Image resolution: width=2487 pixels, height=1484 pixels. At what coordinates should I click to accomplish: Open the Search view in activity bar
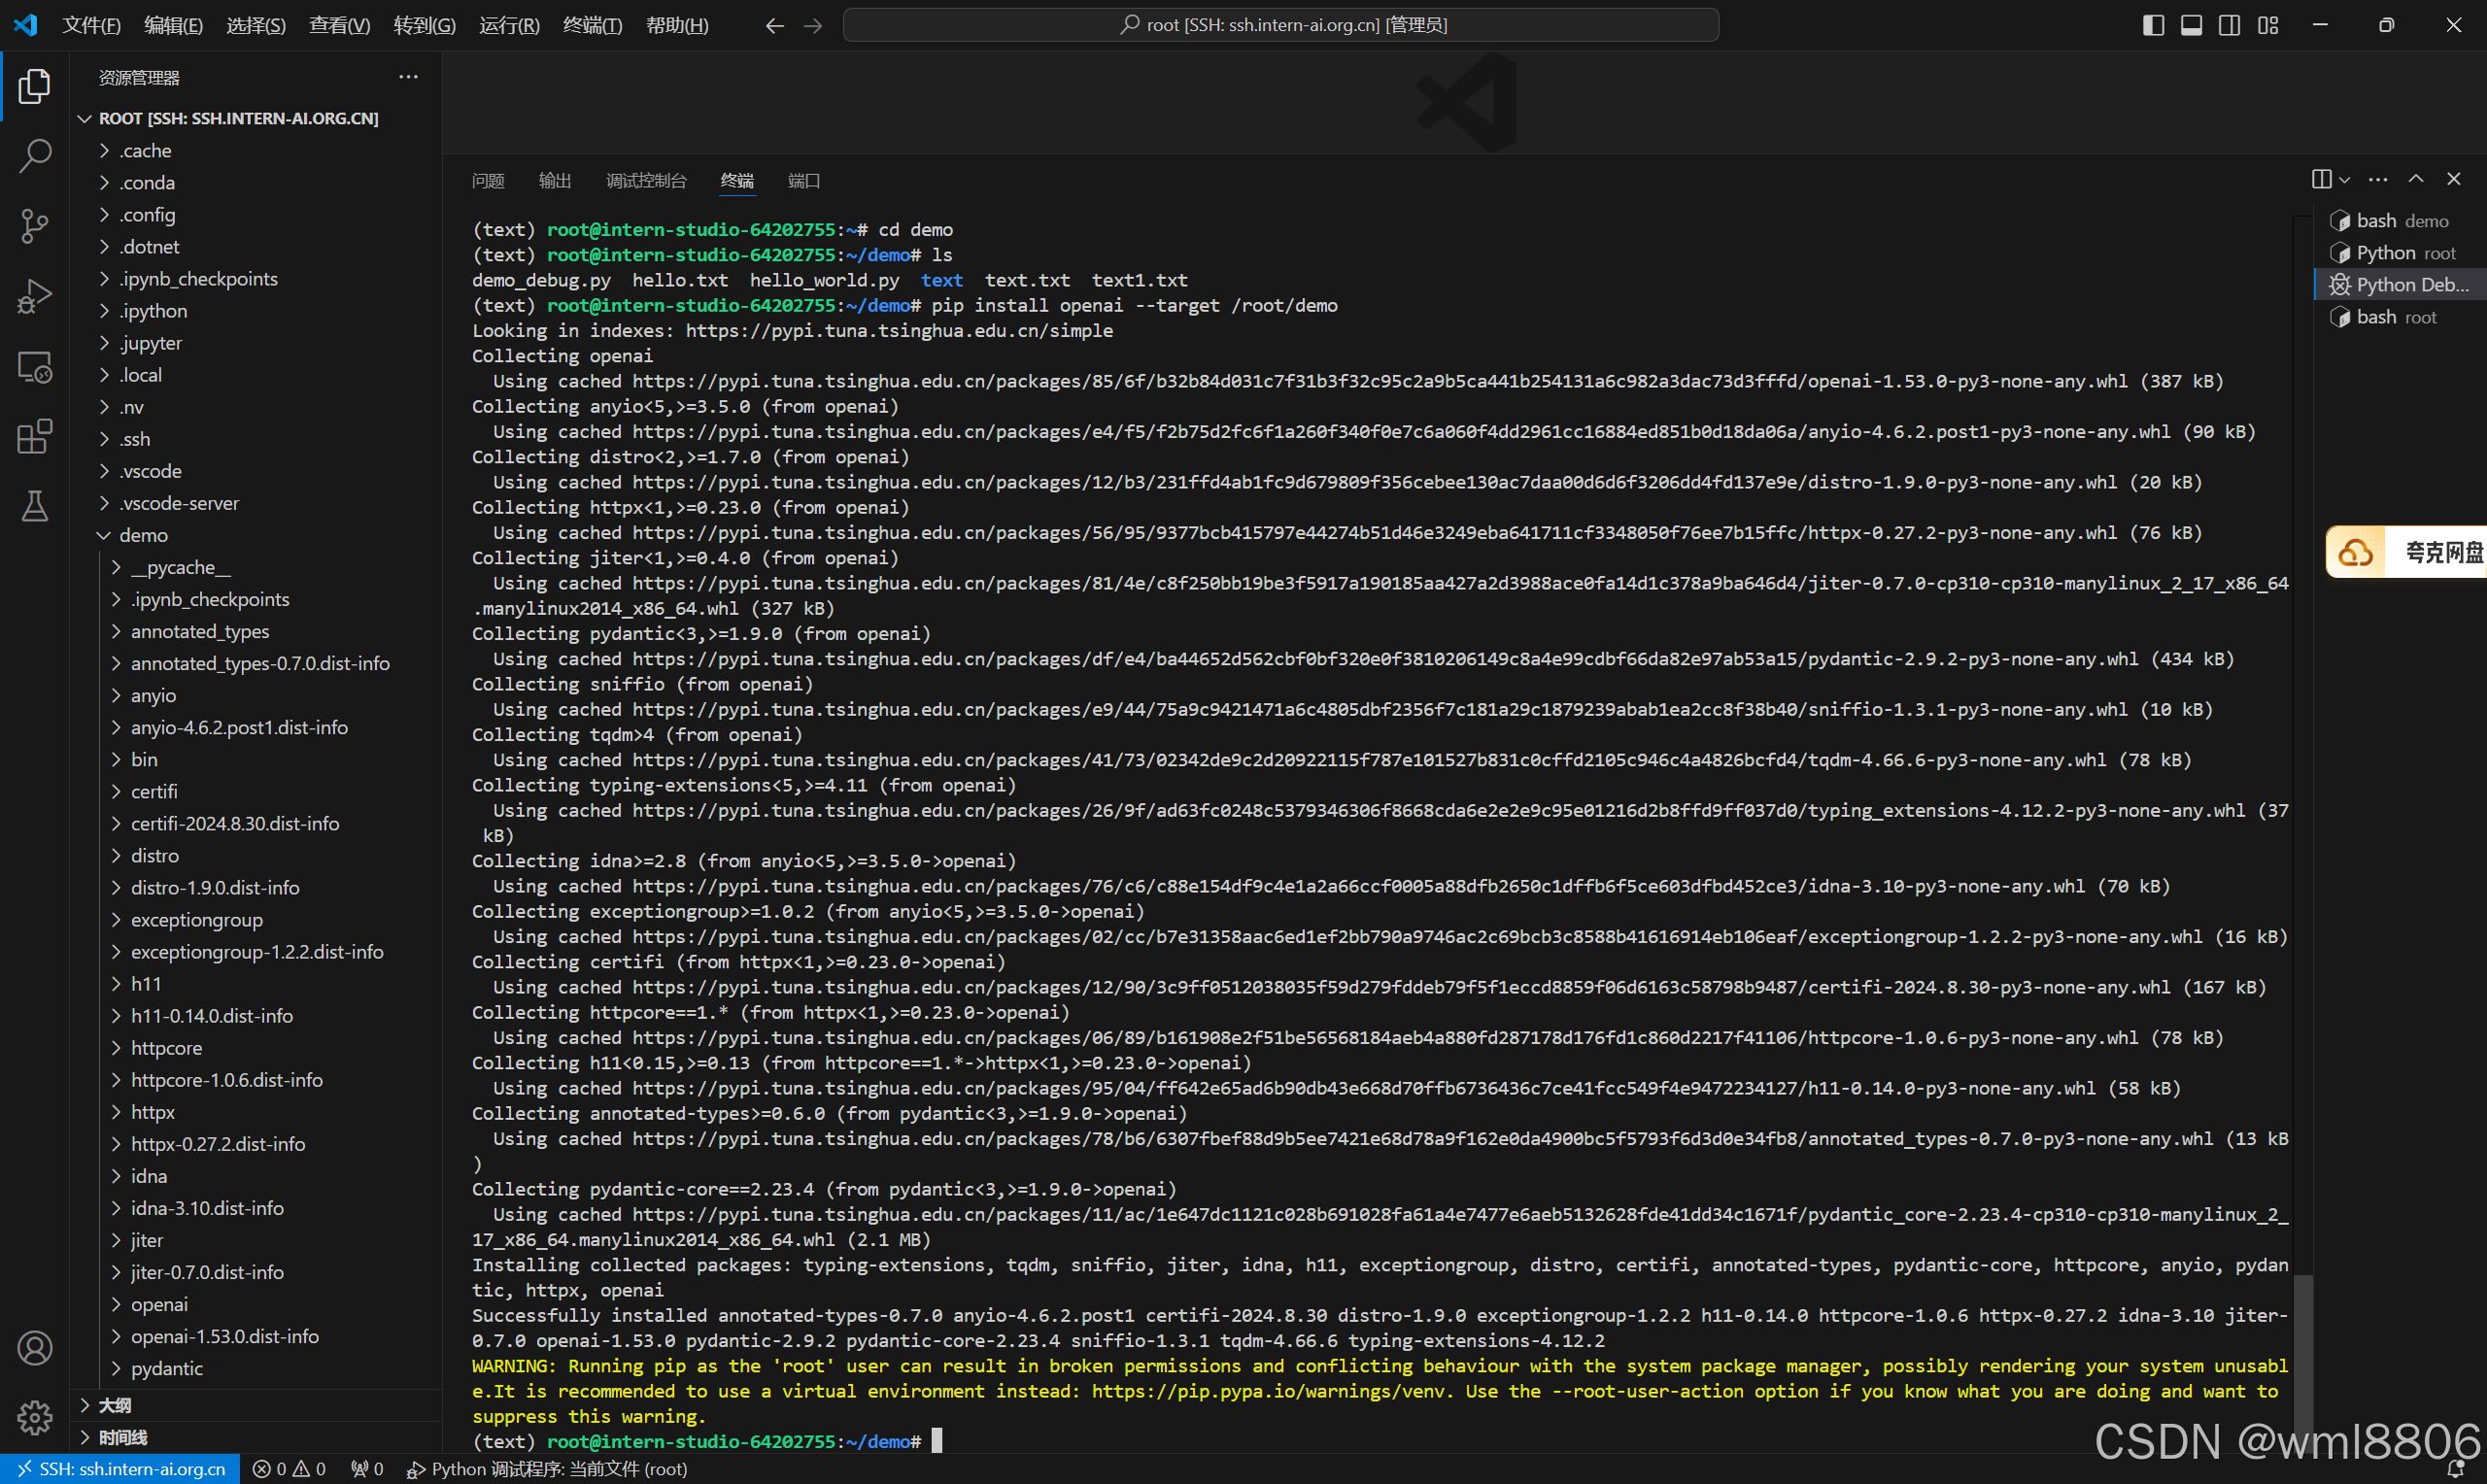[35, 155]
